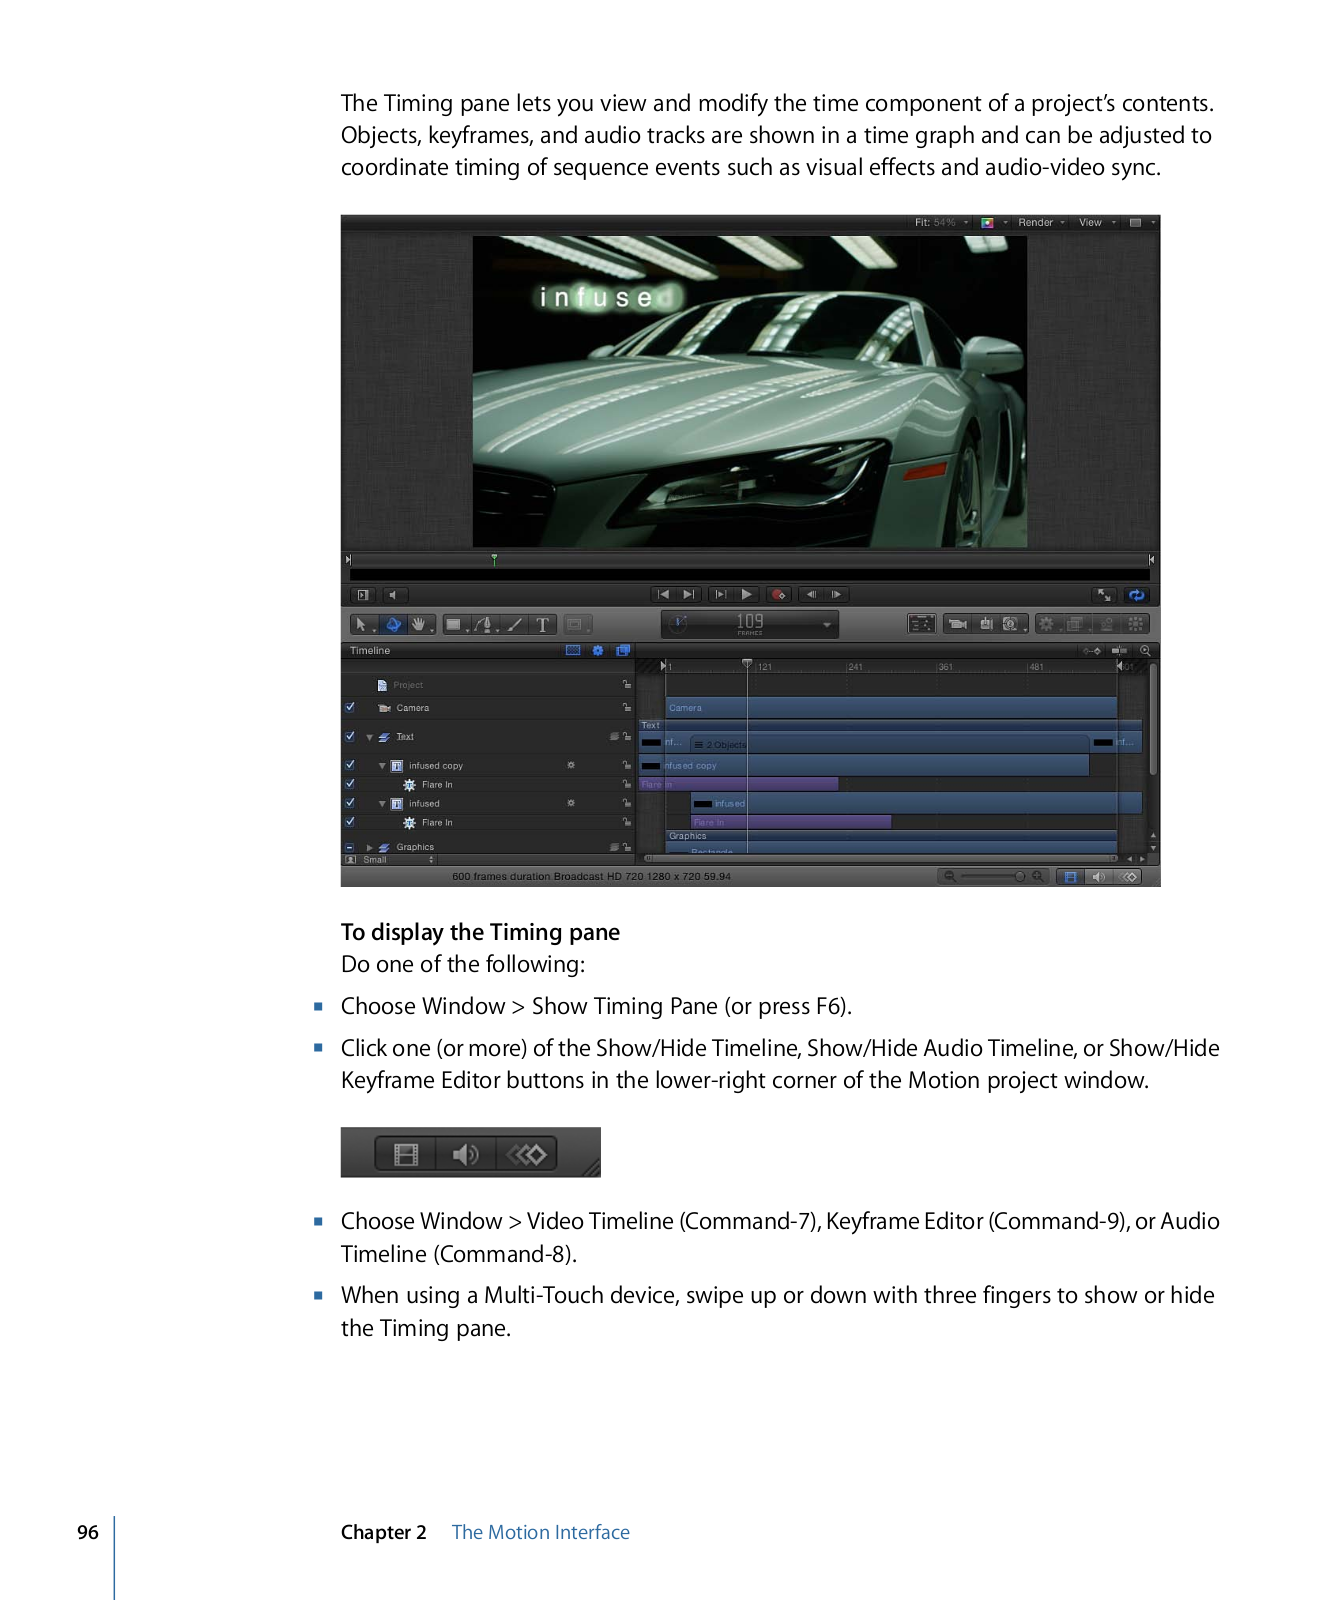Open the Add Behavior gear button
The height and width of the screenshot is (1600, 1334).
click(x=1047, y=624)
